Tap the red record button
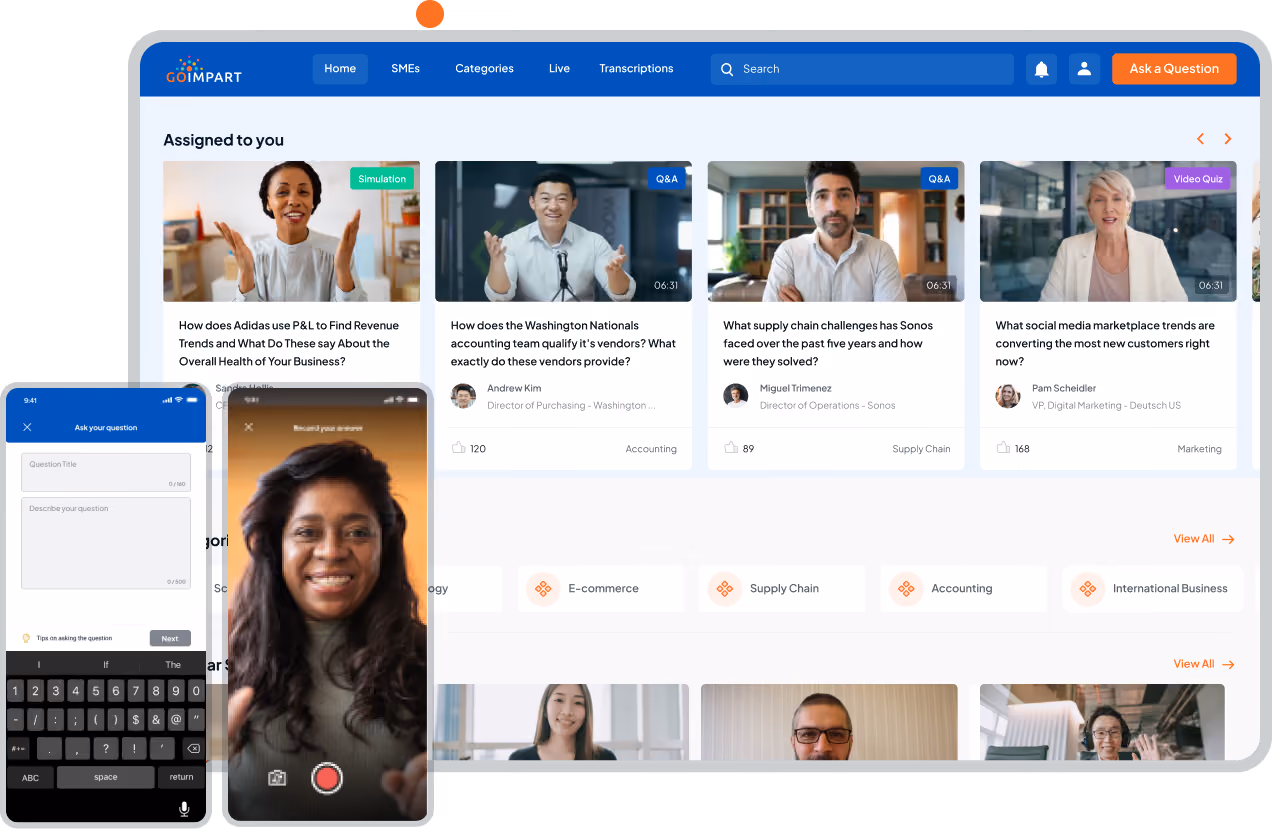Viewport: 1272px width, 829px height. coord(327,777)
